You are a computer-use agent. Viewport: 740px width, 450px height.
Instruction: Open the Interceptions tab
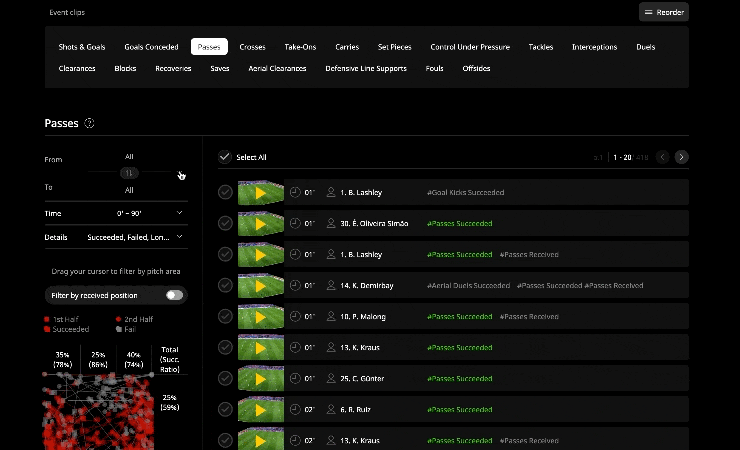(x=594, y=47)
